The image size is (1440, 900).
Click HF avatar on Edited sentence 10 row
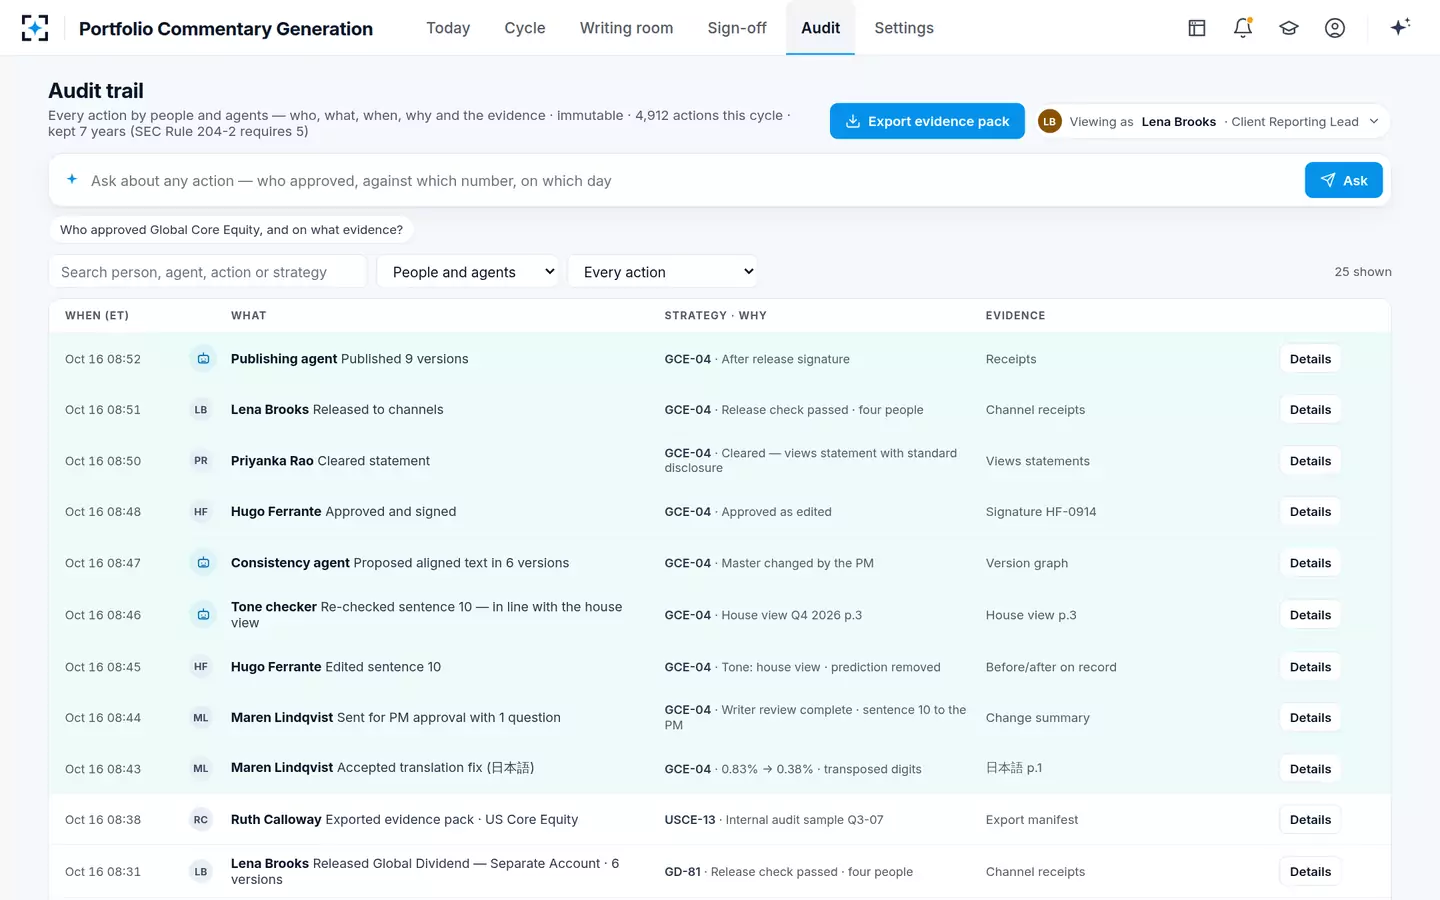pos(201,667)
